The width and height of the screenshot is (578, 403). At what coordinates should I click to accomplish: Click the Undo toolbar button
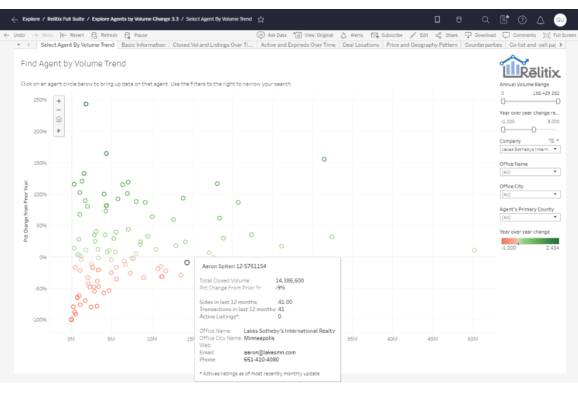tap(15, 35)
